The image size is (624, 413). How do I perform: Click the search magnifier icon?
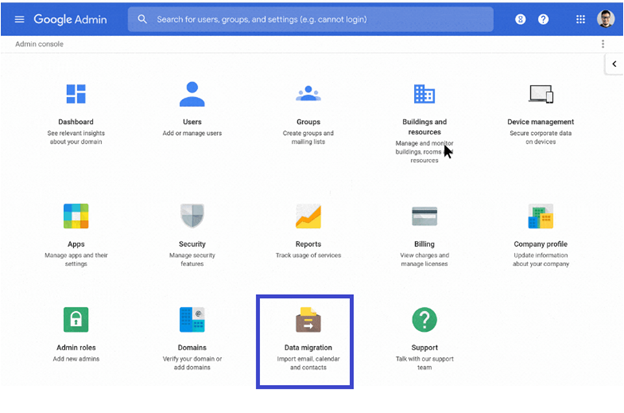coord(142,19)
